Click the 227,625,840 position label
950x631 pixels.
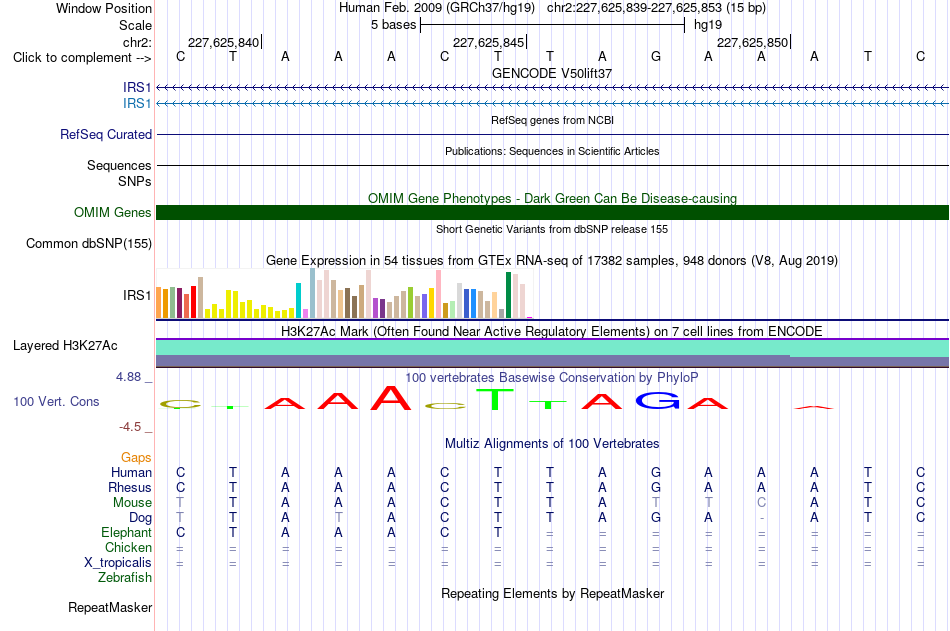coord(223,42)
